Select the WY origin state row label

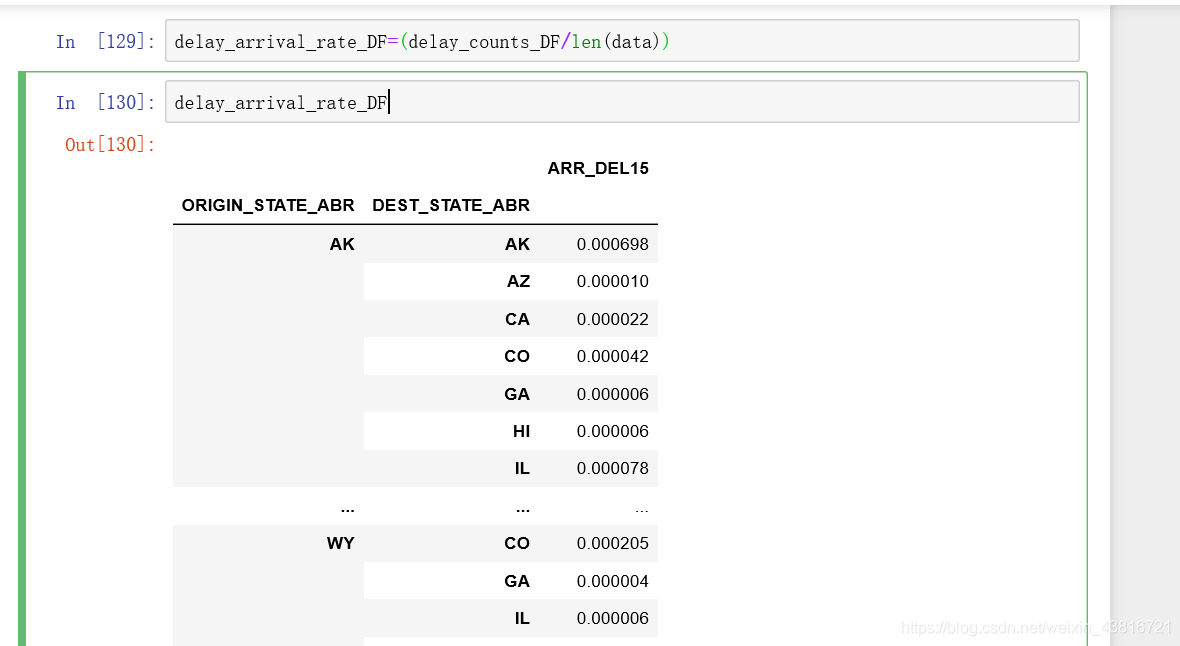(x=340, y=544)
